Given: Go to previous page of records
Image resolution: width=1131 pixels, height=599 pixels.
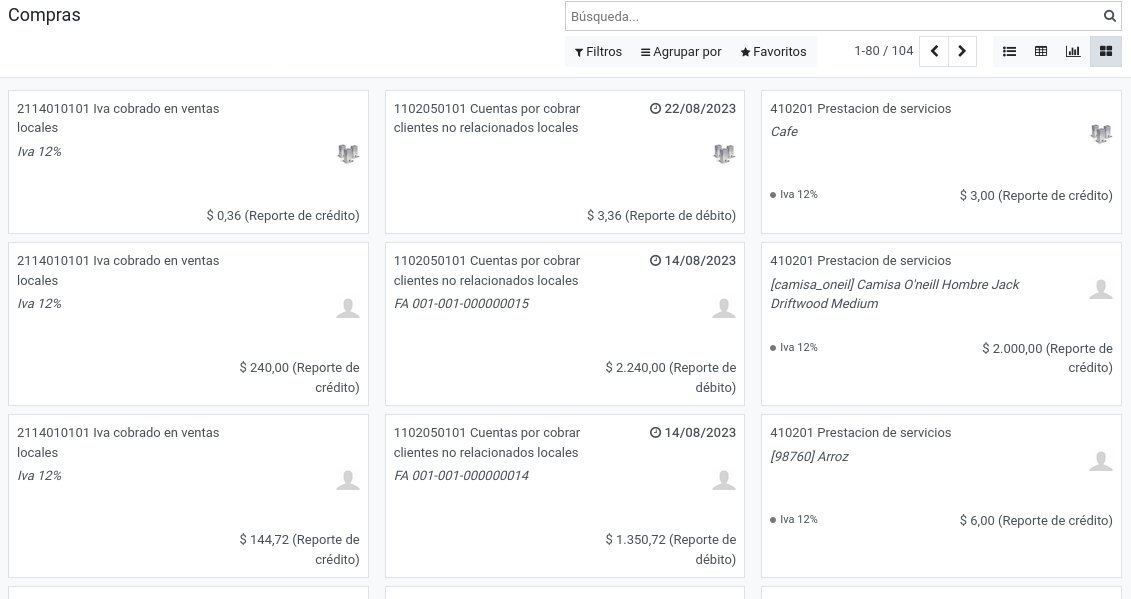Looking at the screenshot, I should tap(934, 51).
